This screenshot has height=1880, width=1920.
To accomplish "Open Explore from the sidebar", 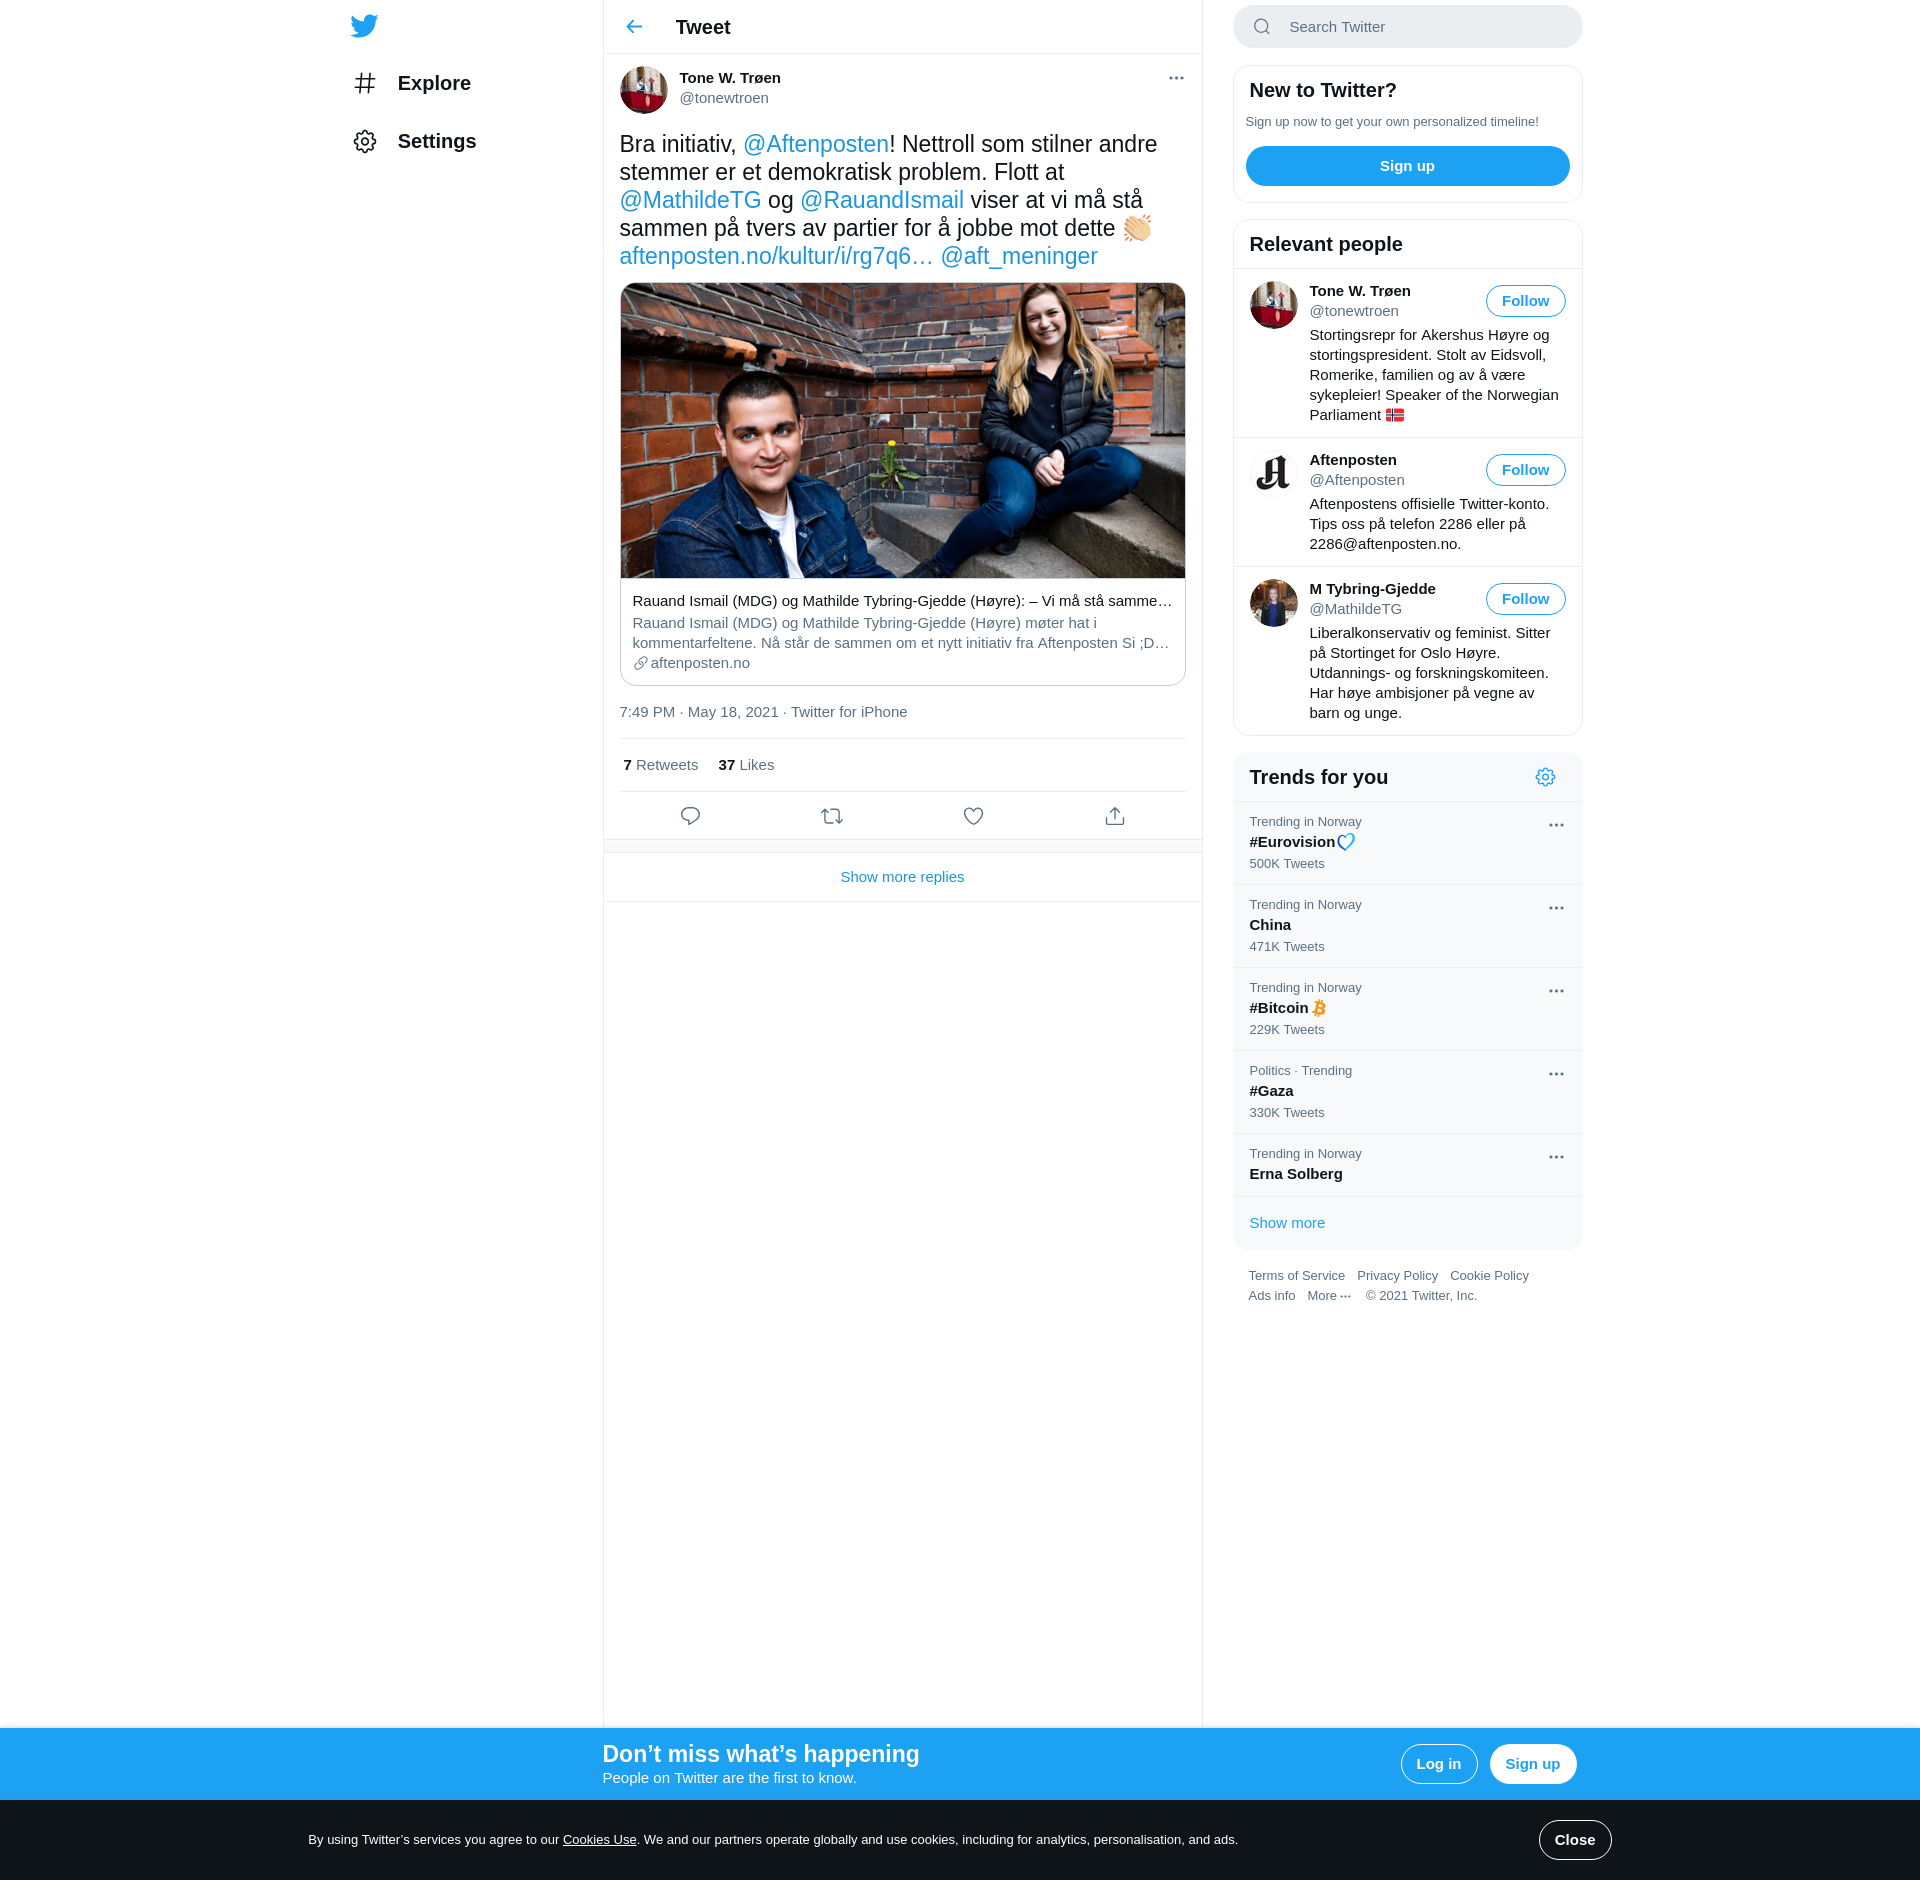I will [x=412, y=83].
